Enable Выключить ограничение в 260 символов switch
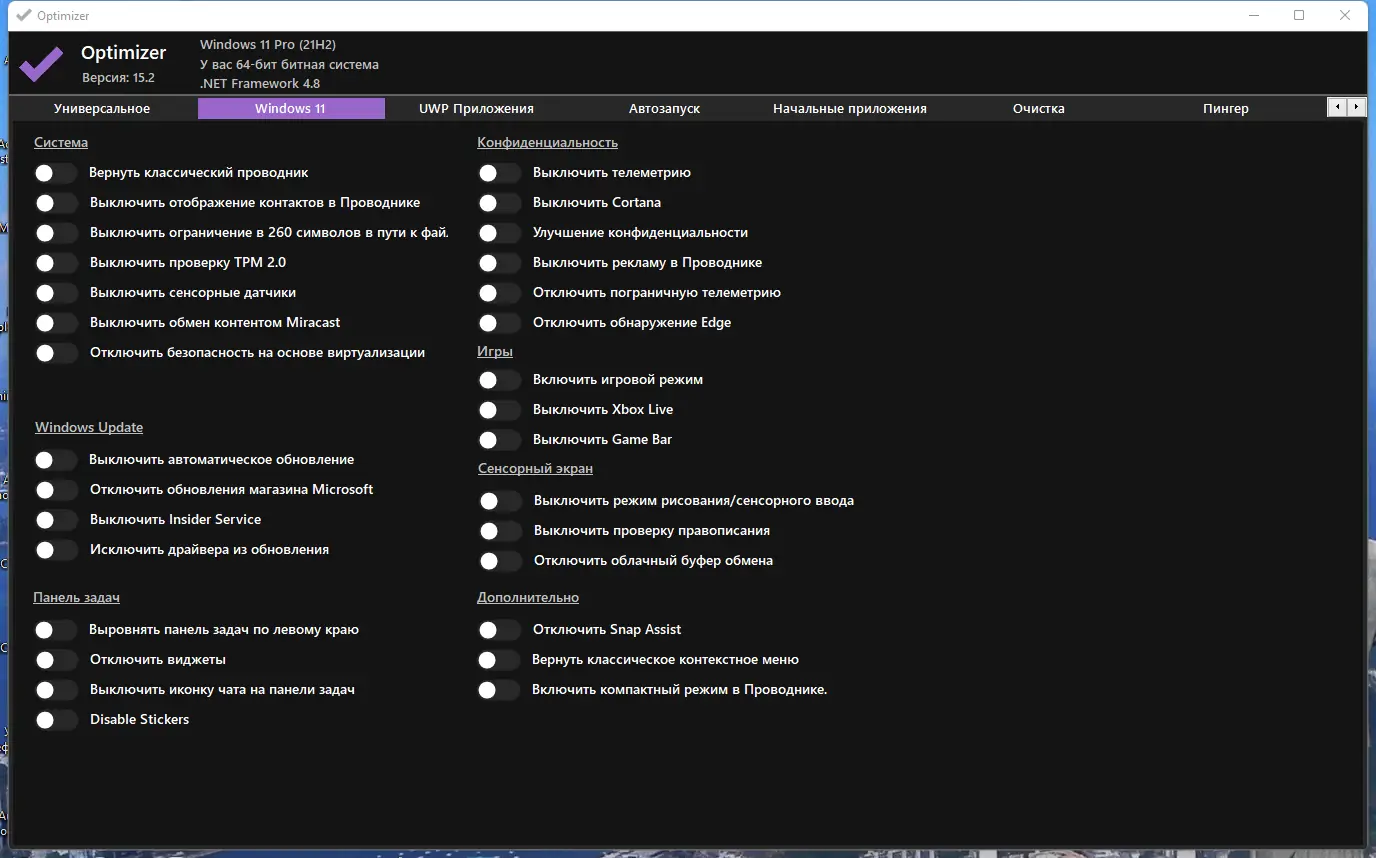The height and width of the screenshot is (858, 1376). coord(56,233)
